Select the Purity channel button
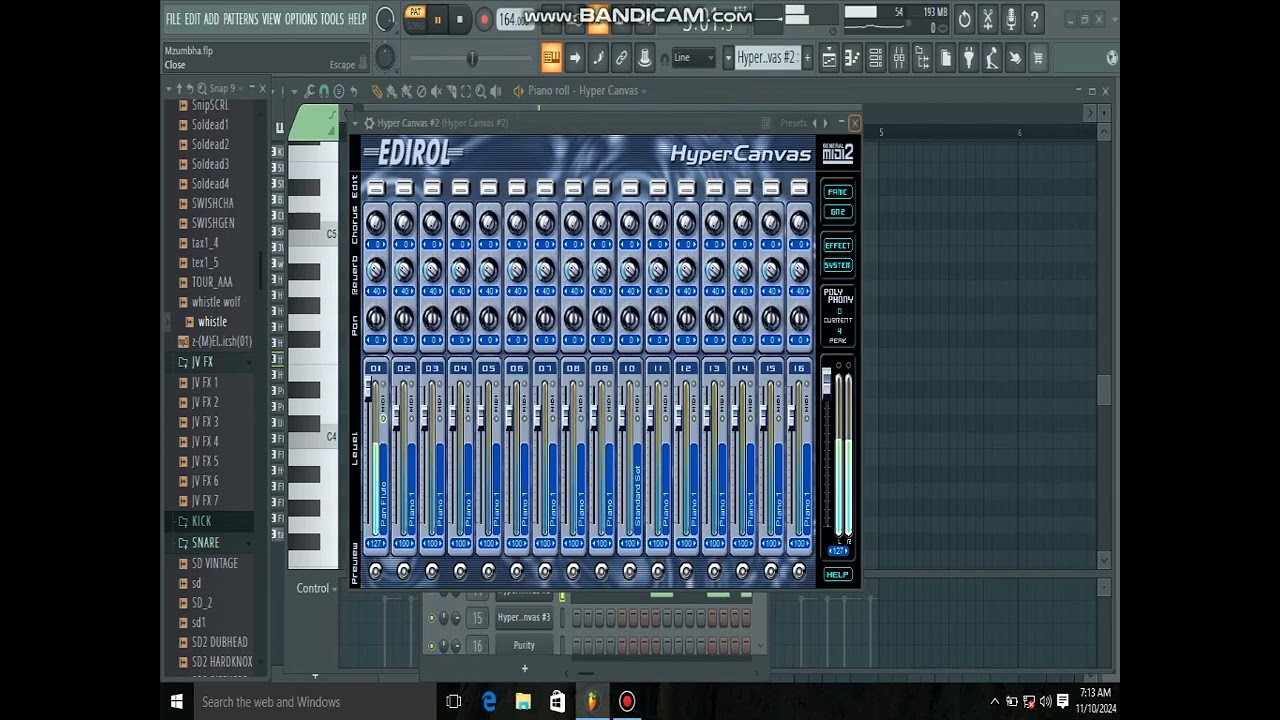 point(524,646)
